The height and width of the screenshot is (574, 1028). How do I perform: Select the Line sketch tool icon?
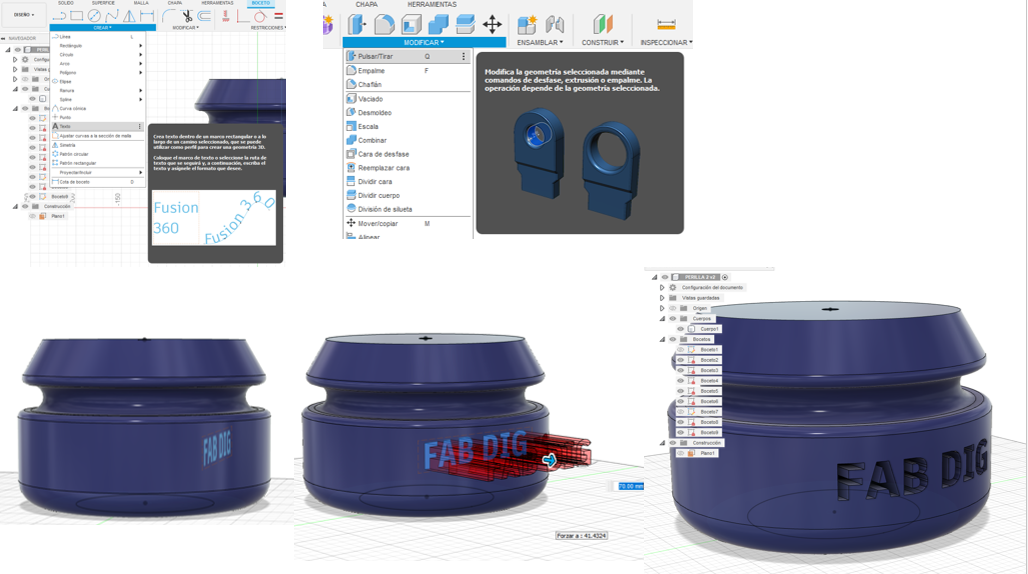tap(60, 16)
